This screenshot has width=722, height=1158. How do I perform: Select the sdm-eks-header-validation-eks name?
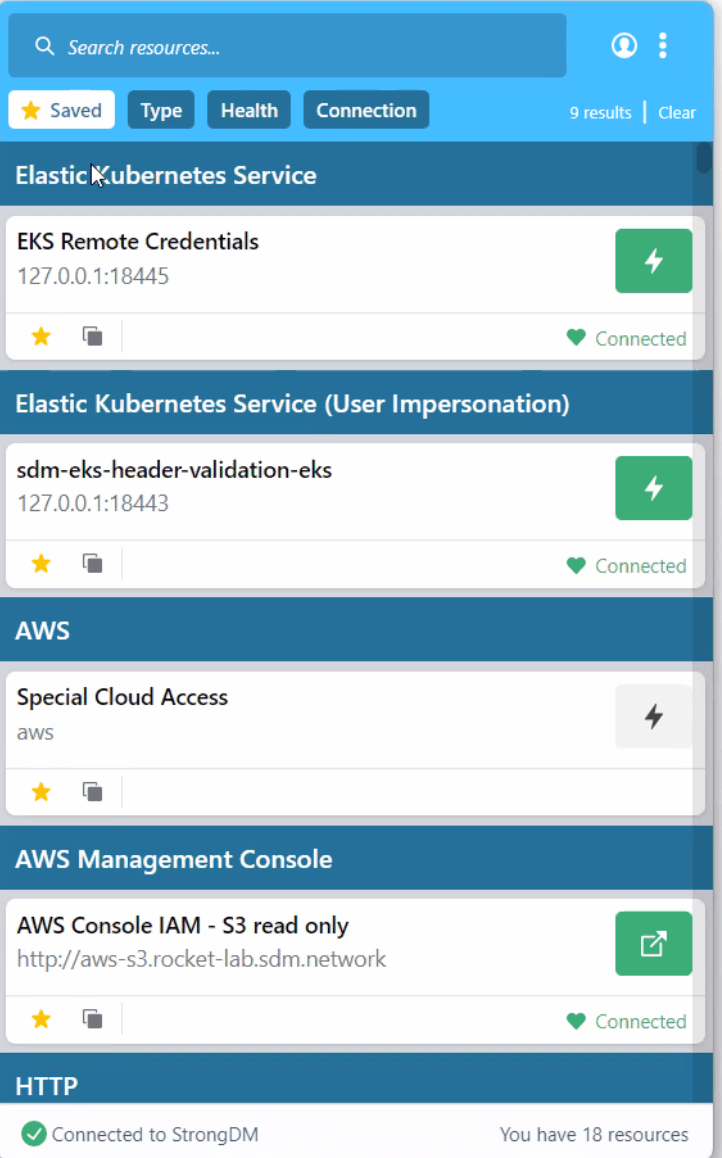(x=174, y=470)
